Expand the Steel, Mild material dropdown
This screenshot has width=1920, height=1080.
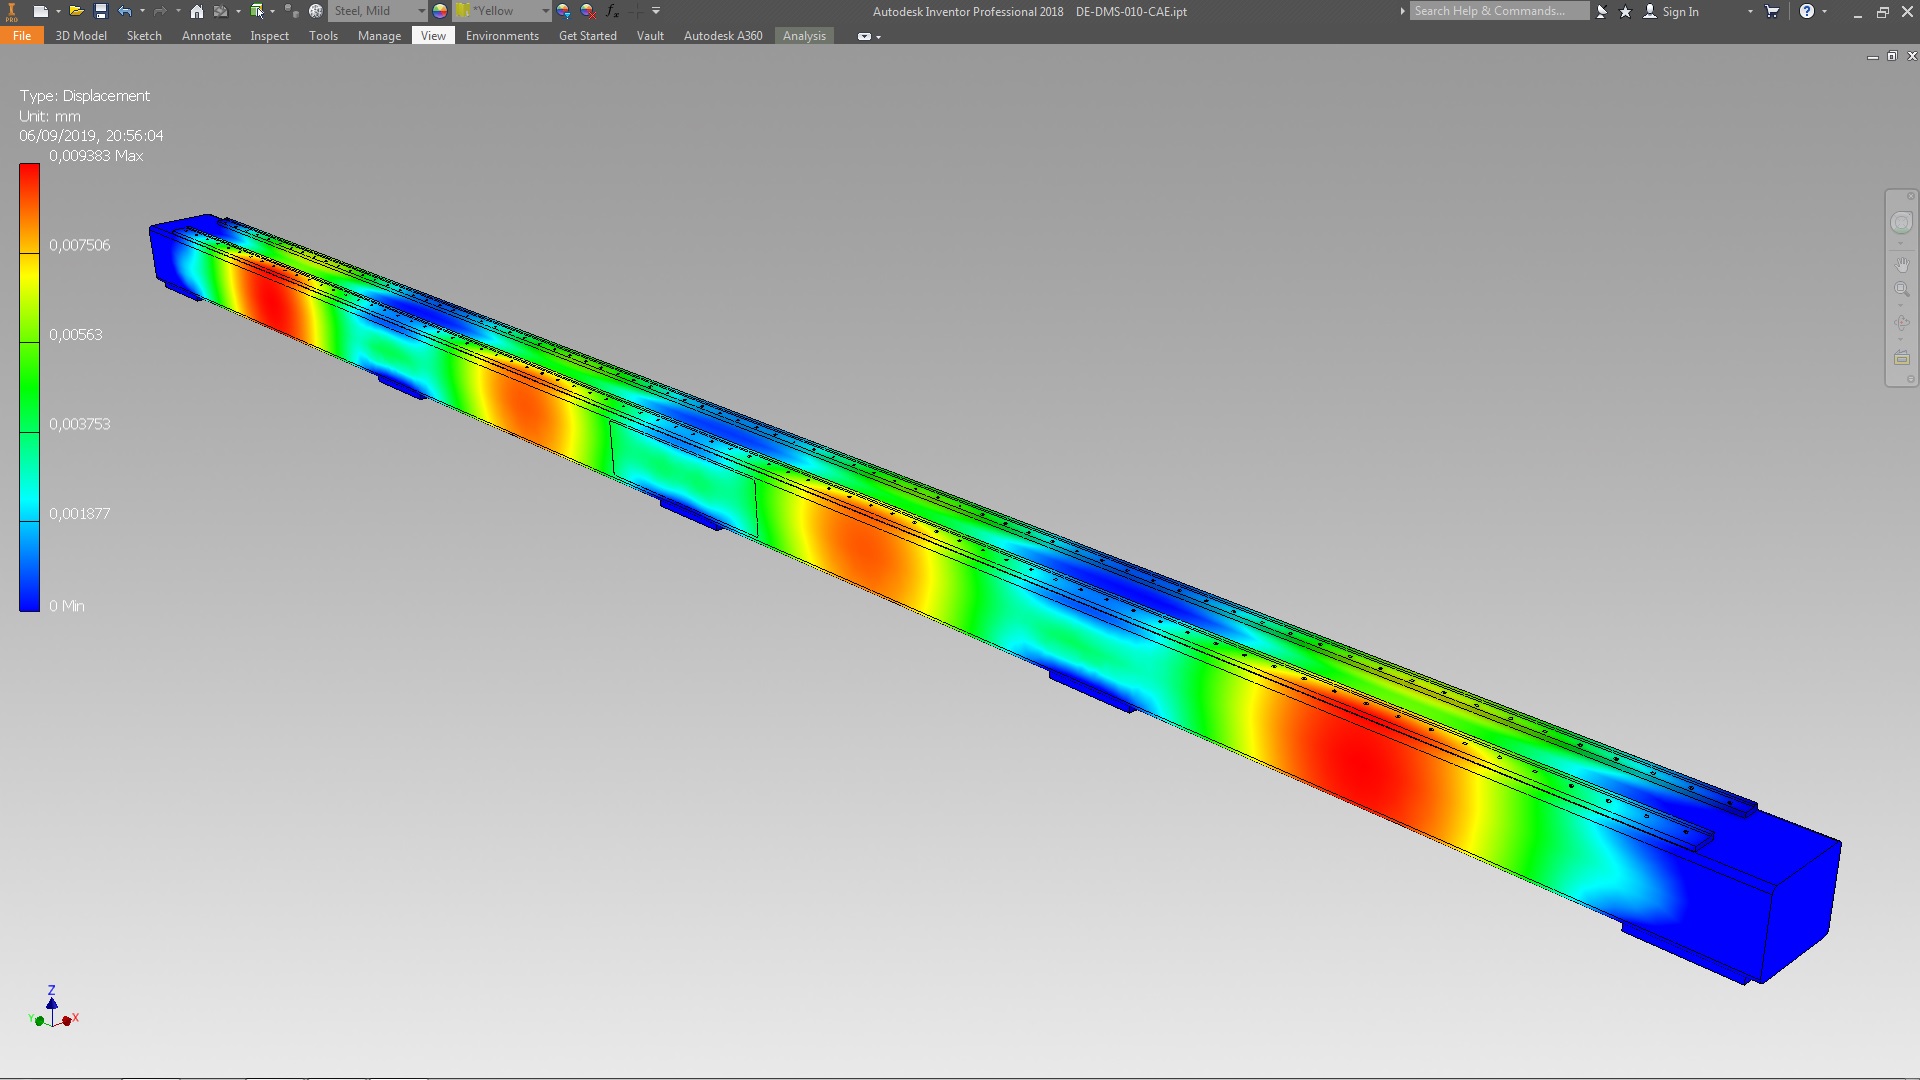(x=421, y=11)
